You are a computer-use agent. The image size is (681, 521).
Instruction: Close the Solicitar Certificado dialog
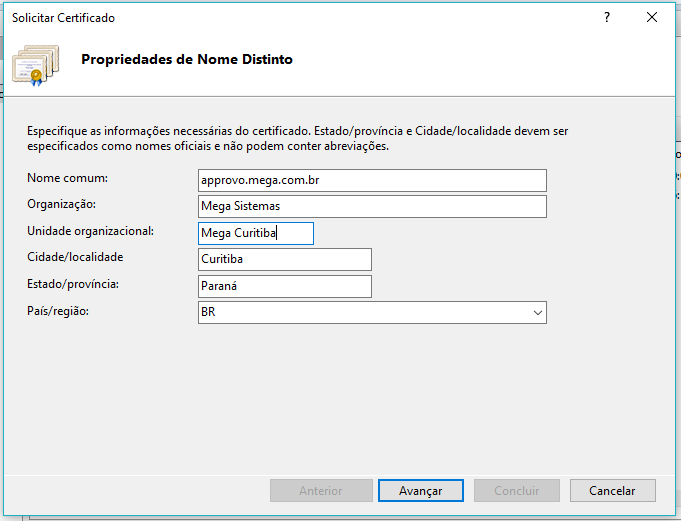coord(652,17)
